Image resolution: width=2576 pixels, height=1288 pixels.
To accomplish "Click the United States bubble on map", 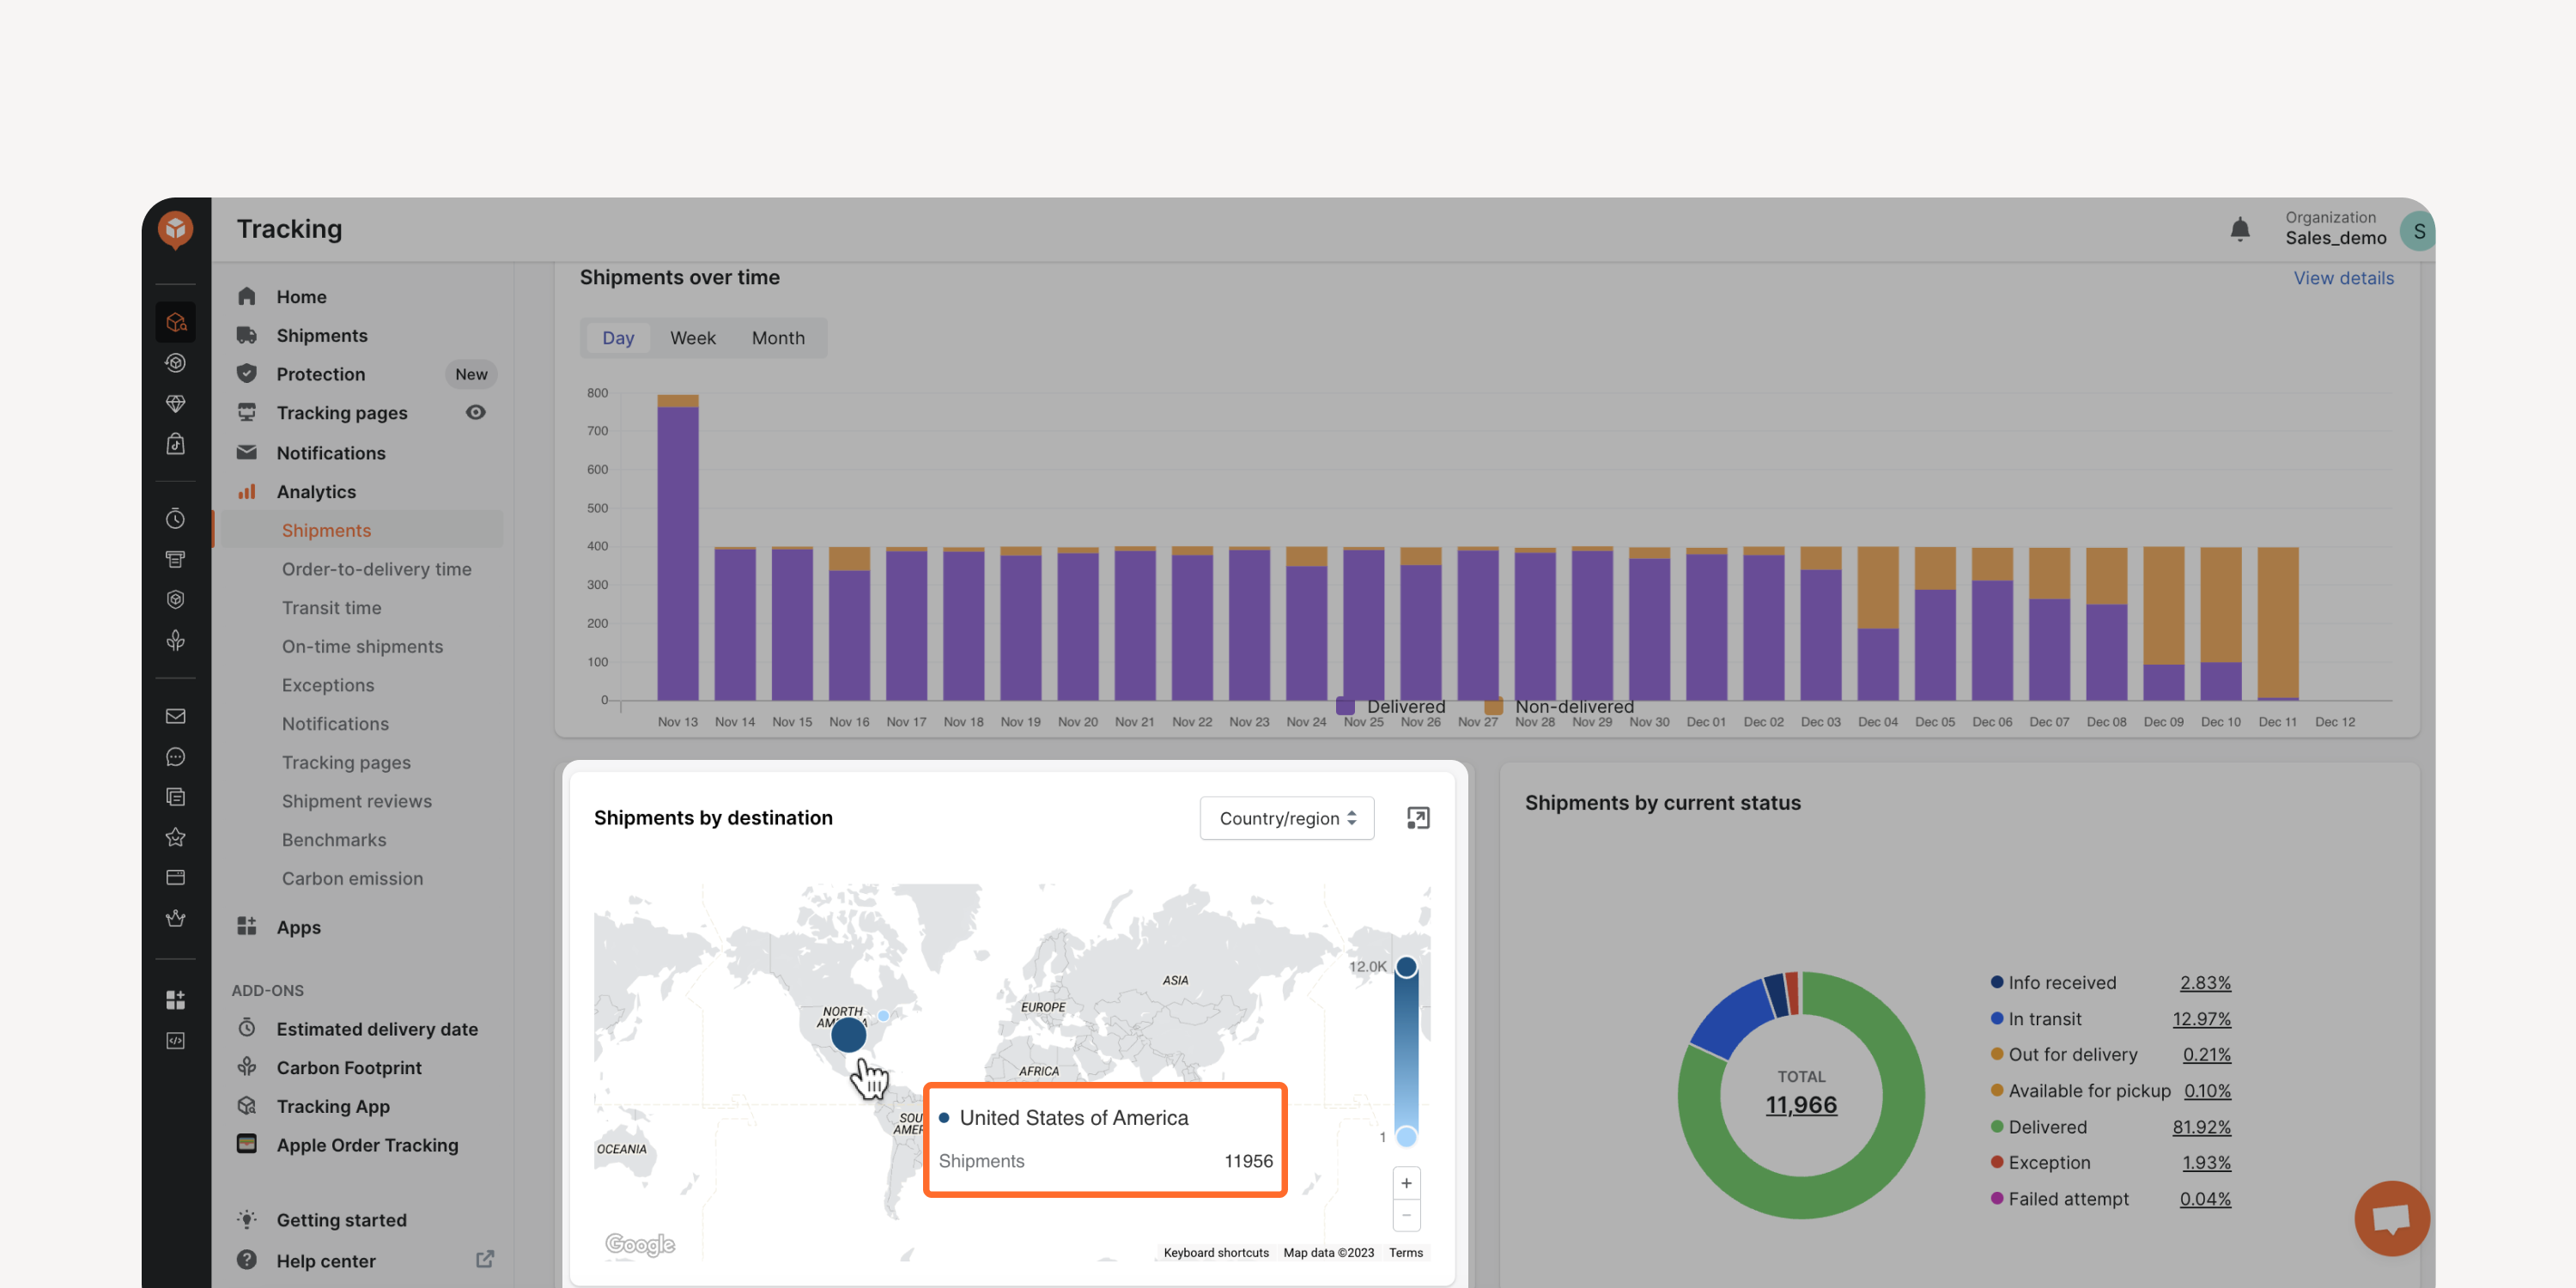I will [848, 1034].
